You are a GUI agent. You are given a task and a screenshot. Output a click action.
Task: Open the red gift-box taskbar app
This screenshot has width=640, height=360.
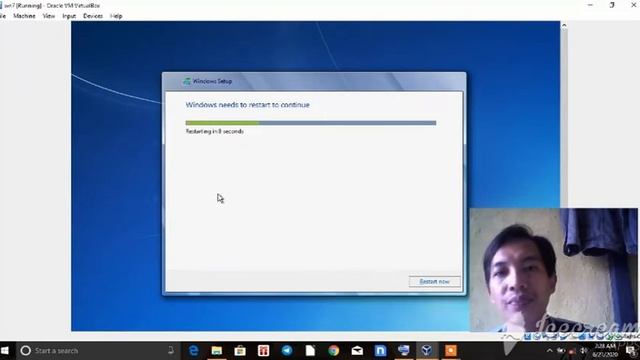click(x=263, y=351)
